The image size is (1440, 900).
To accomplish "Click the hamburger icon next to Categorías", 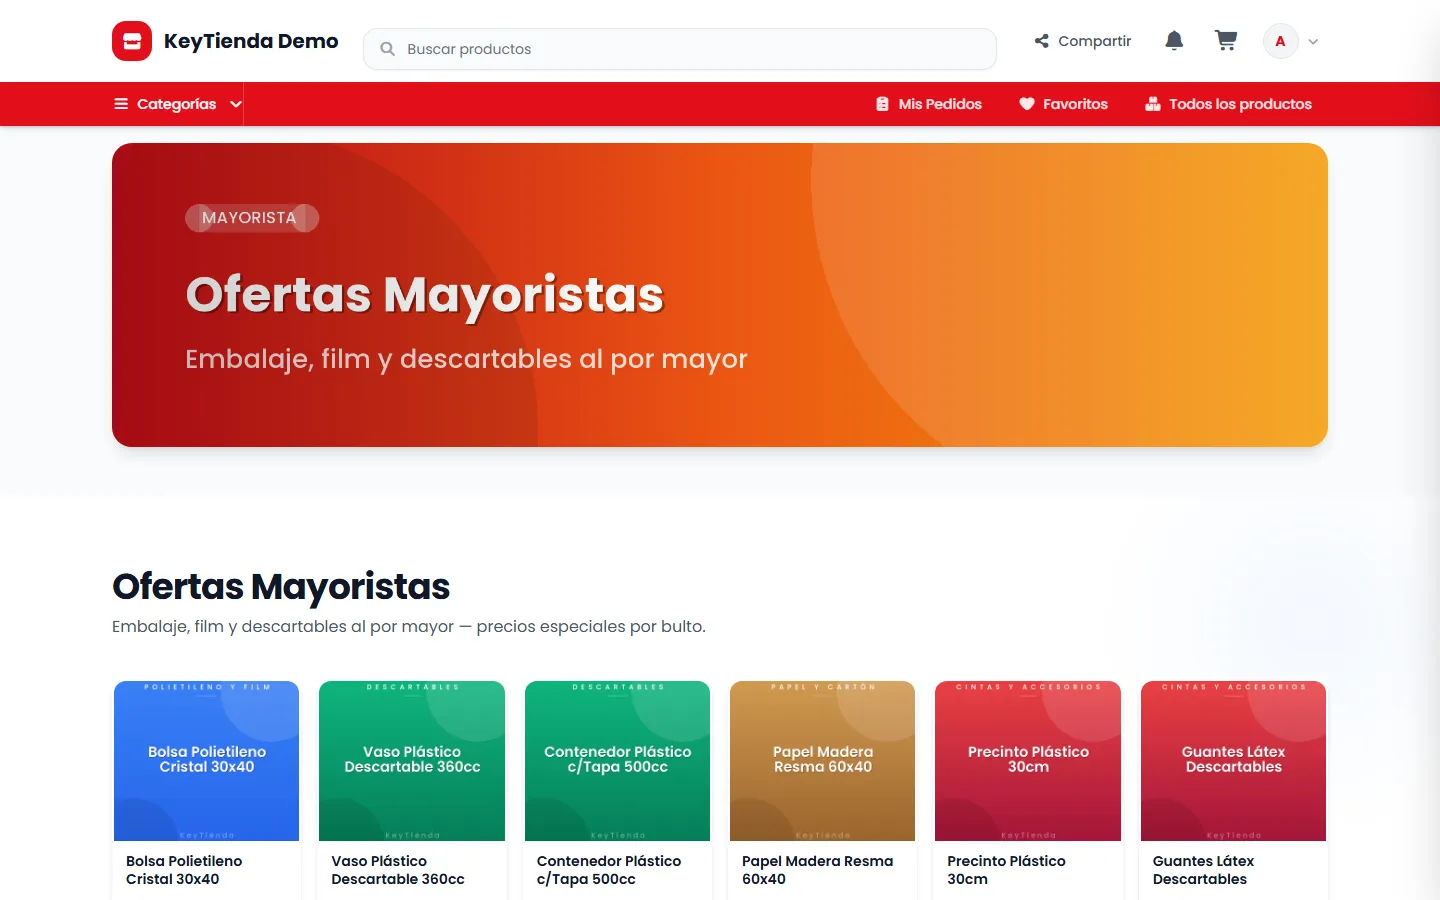I will 121,104.
